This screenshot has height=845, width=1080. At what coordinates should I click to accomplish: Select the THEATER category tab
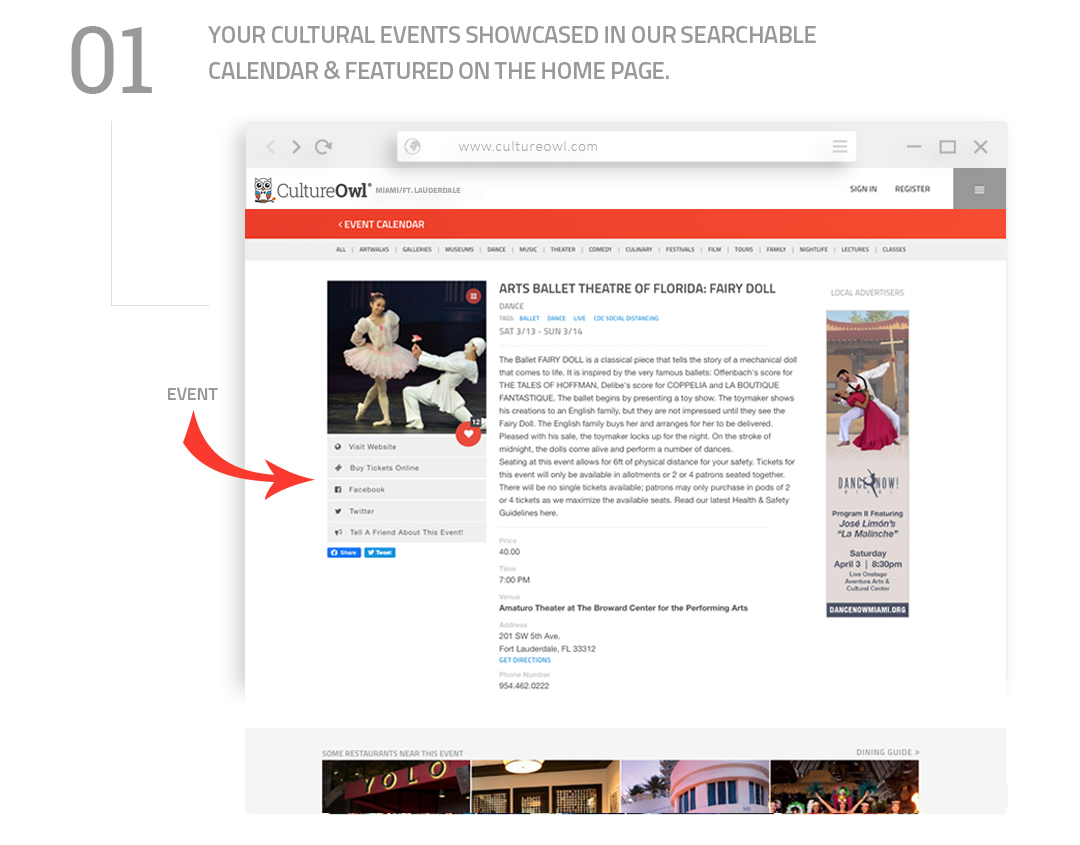[563, 249]
